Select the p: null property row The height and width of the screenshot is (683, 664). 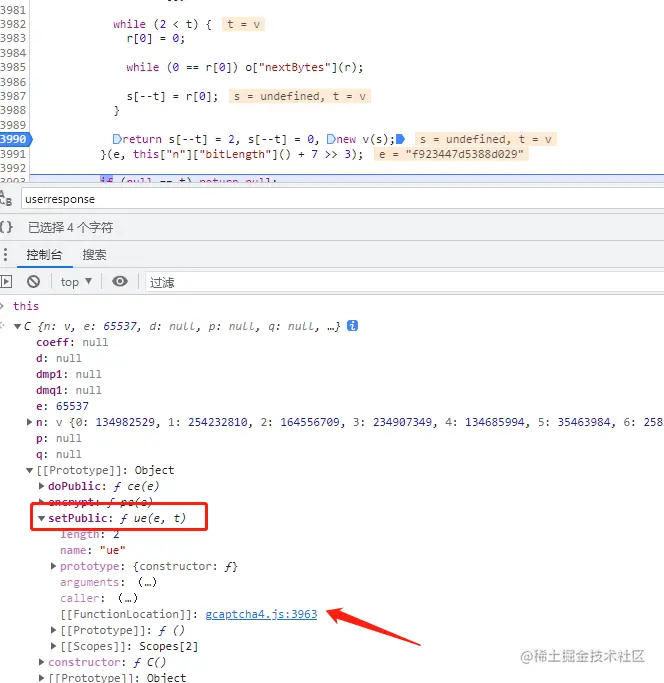(x=59, y=438)
